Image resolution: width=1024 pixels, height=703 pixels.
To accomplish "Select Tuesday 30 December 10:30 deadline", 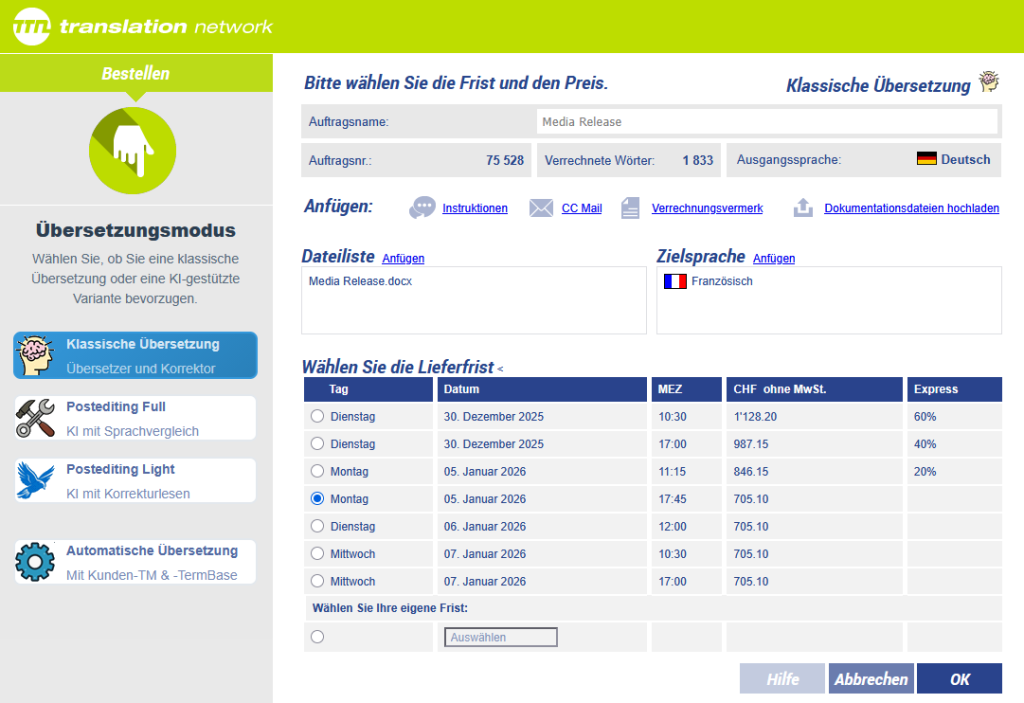I will [x=318, y=416].
